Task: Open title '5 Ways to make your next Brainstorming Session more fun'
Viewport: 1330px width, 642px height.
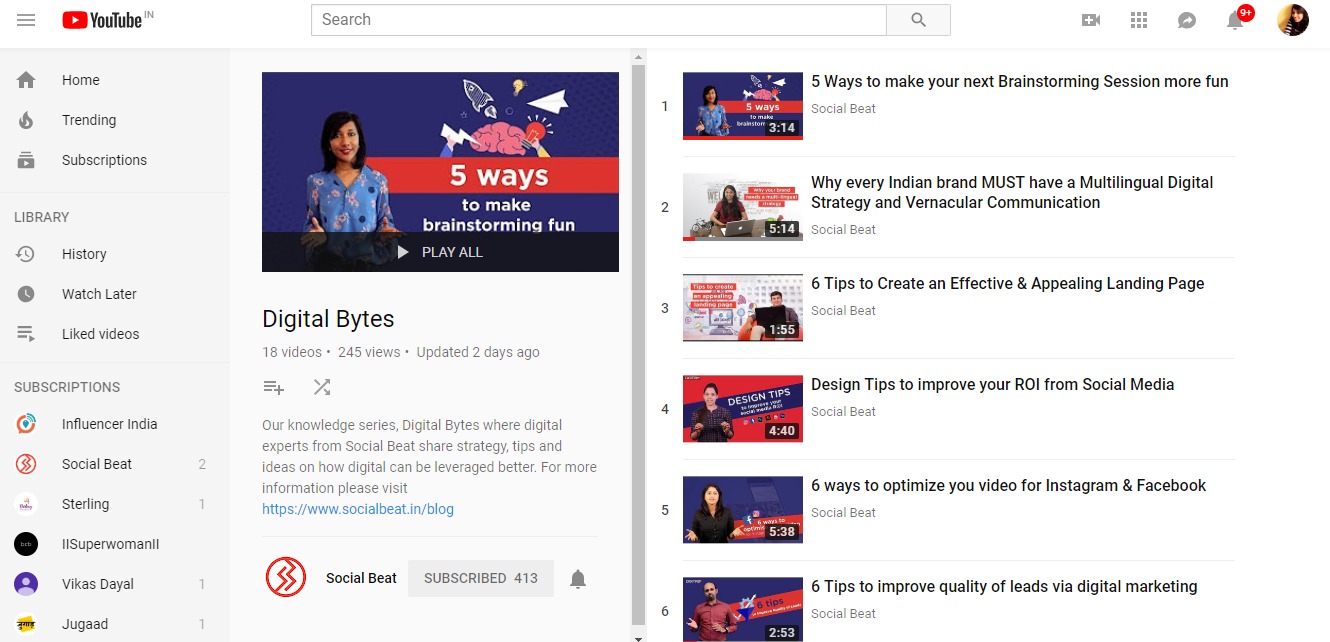Action: pos(1020,82)
